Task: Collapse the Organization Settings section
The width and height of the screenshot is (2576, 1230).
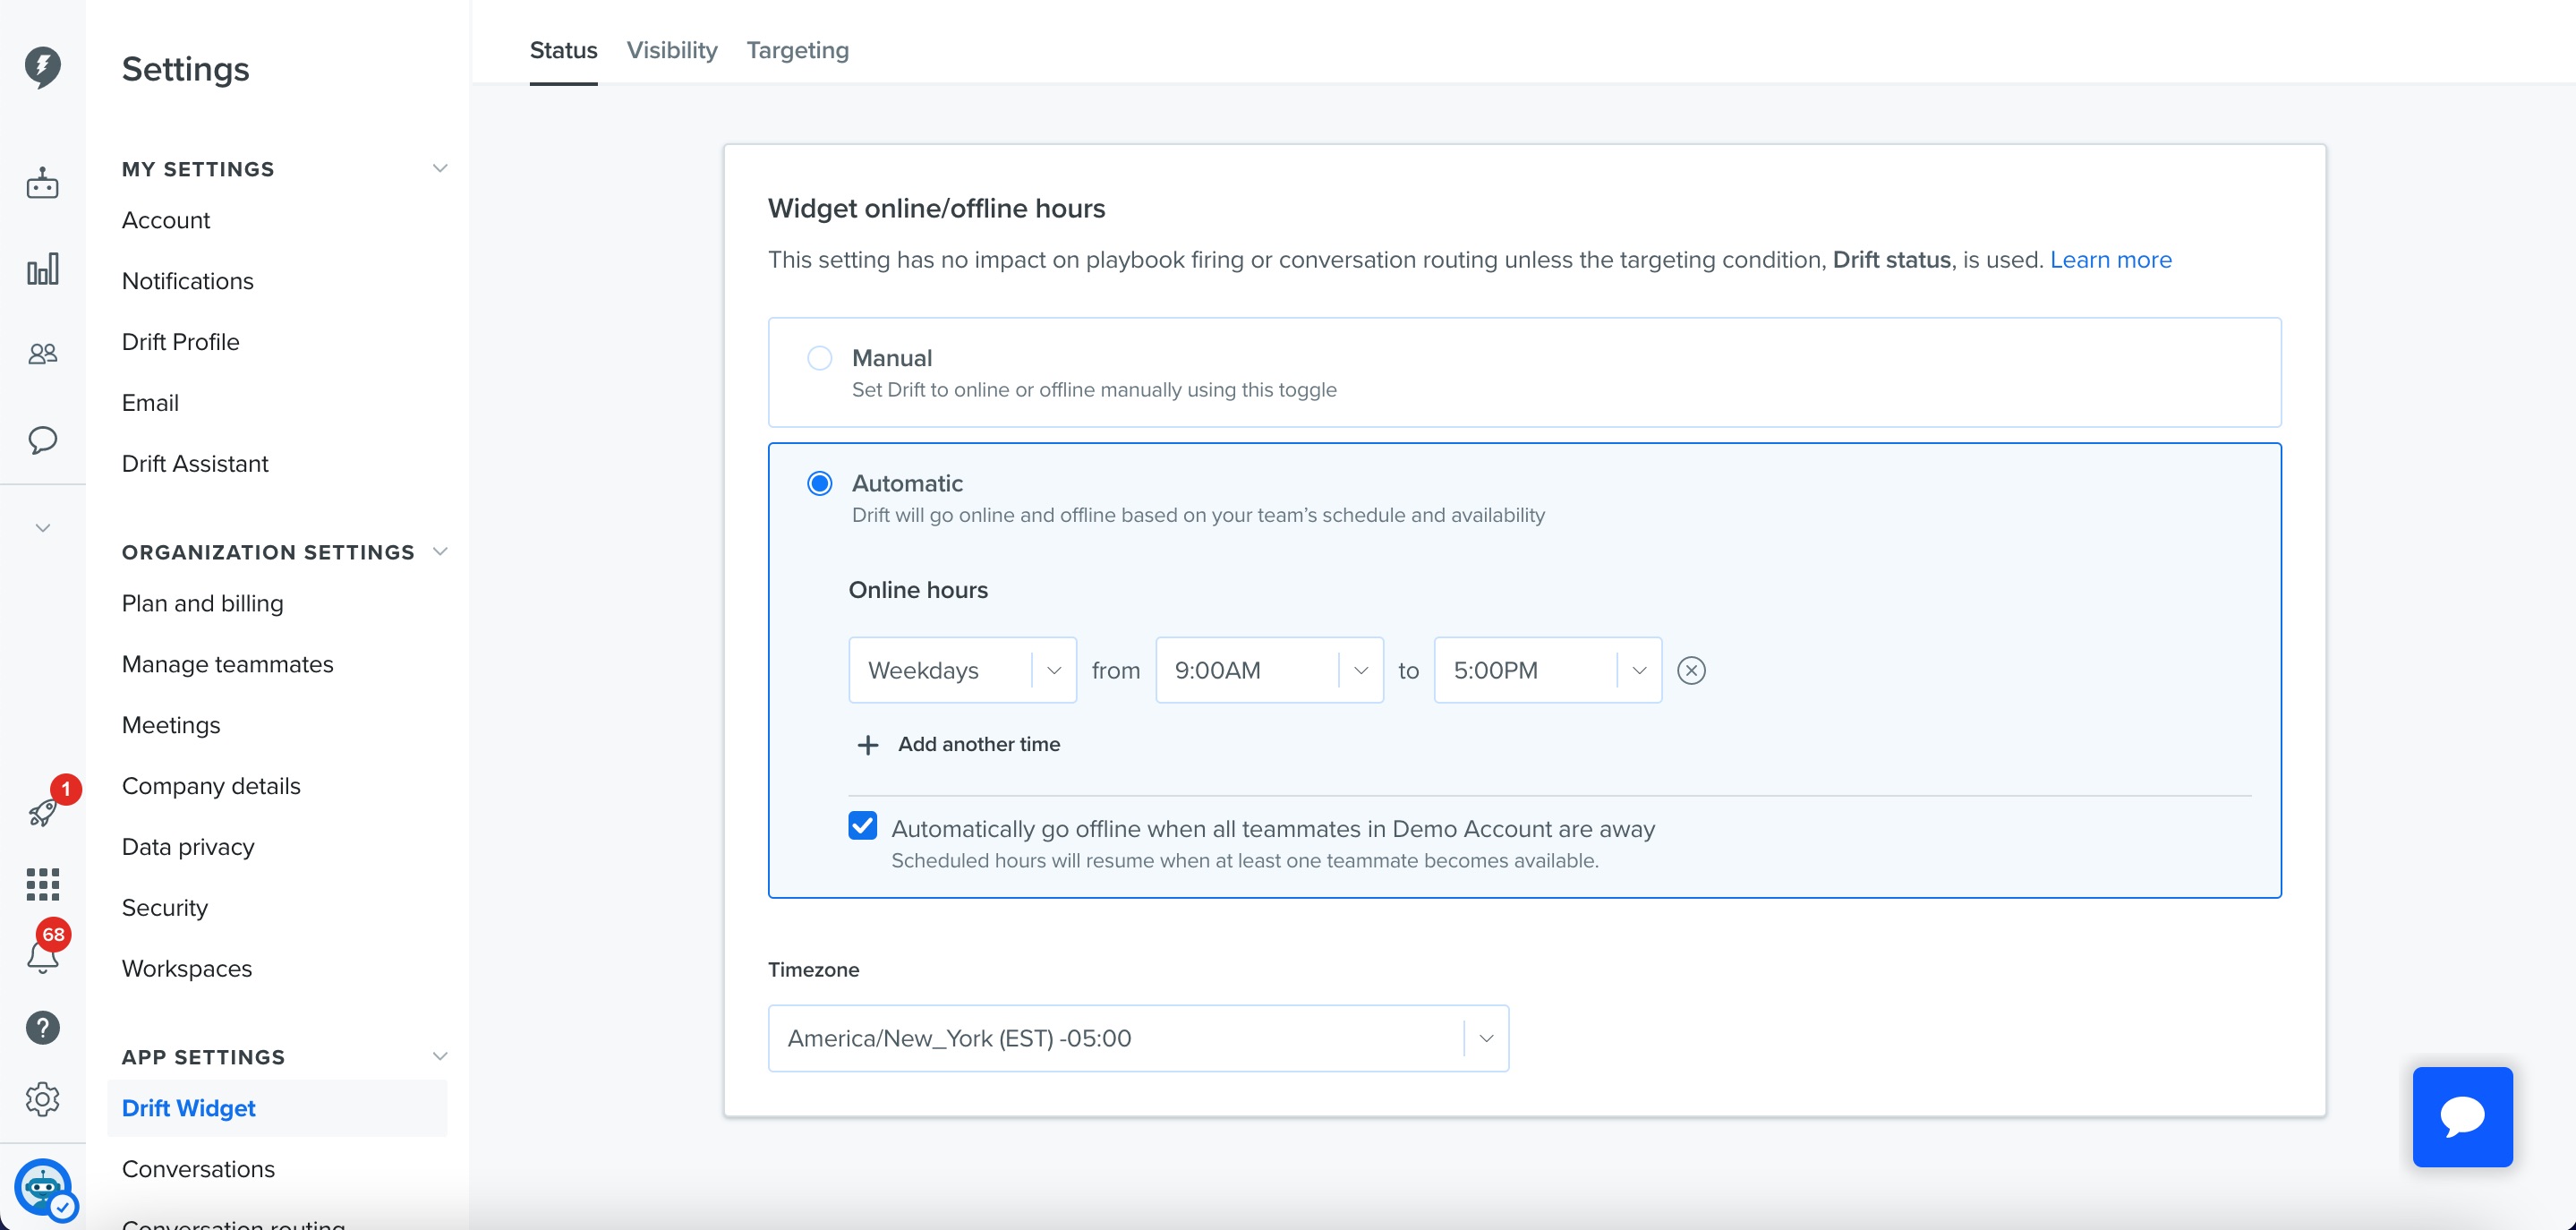Action: [439, 551]
